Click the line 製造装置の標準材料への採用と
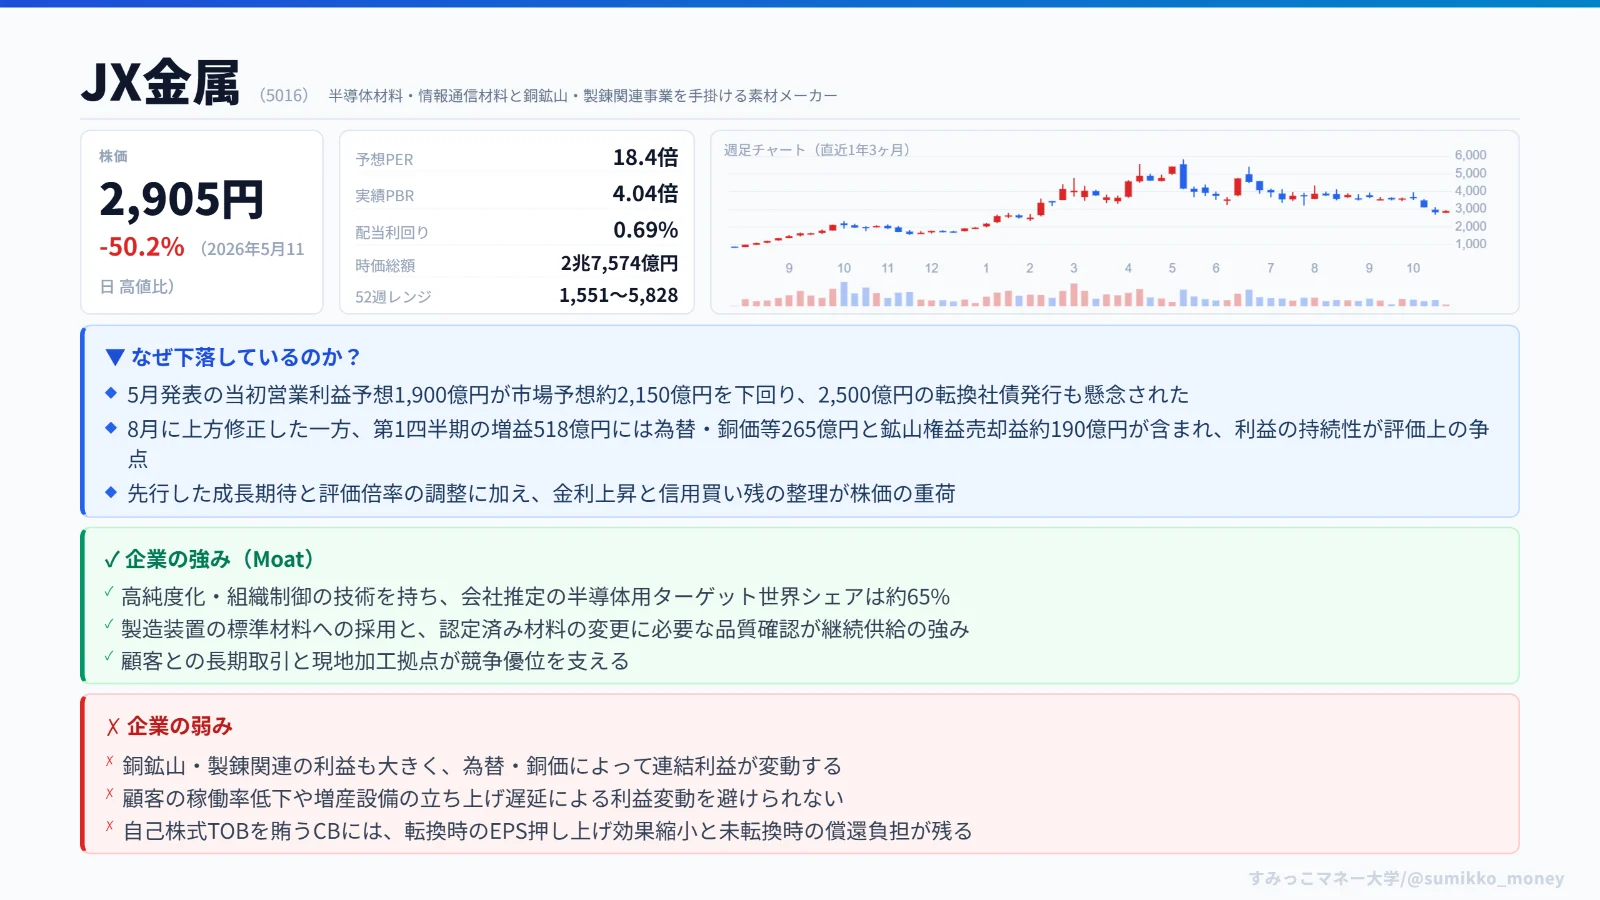The width and height of the screenshot is (1600, 900). (x=545, y=629)
